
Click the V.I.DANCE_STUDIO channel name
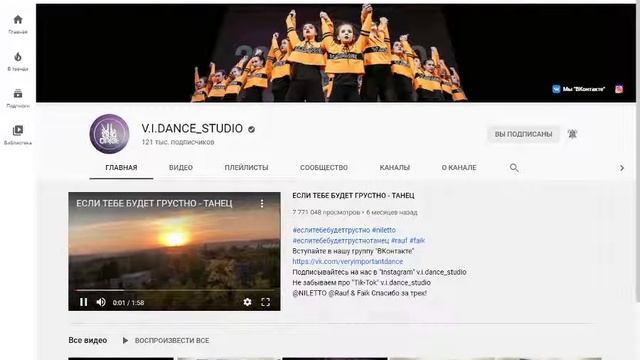pyautogui.click(x=192, y=129)
